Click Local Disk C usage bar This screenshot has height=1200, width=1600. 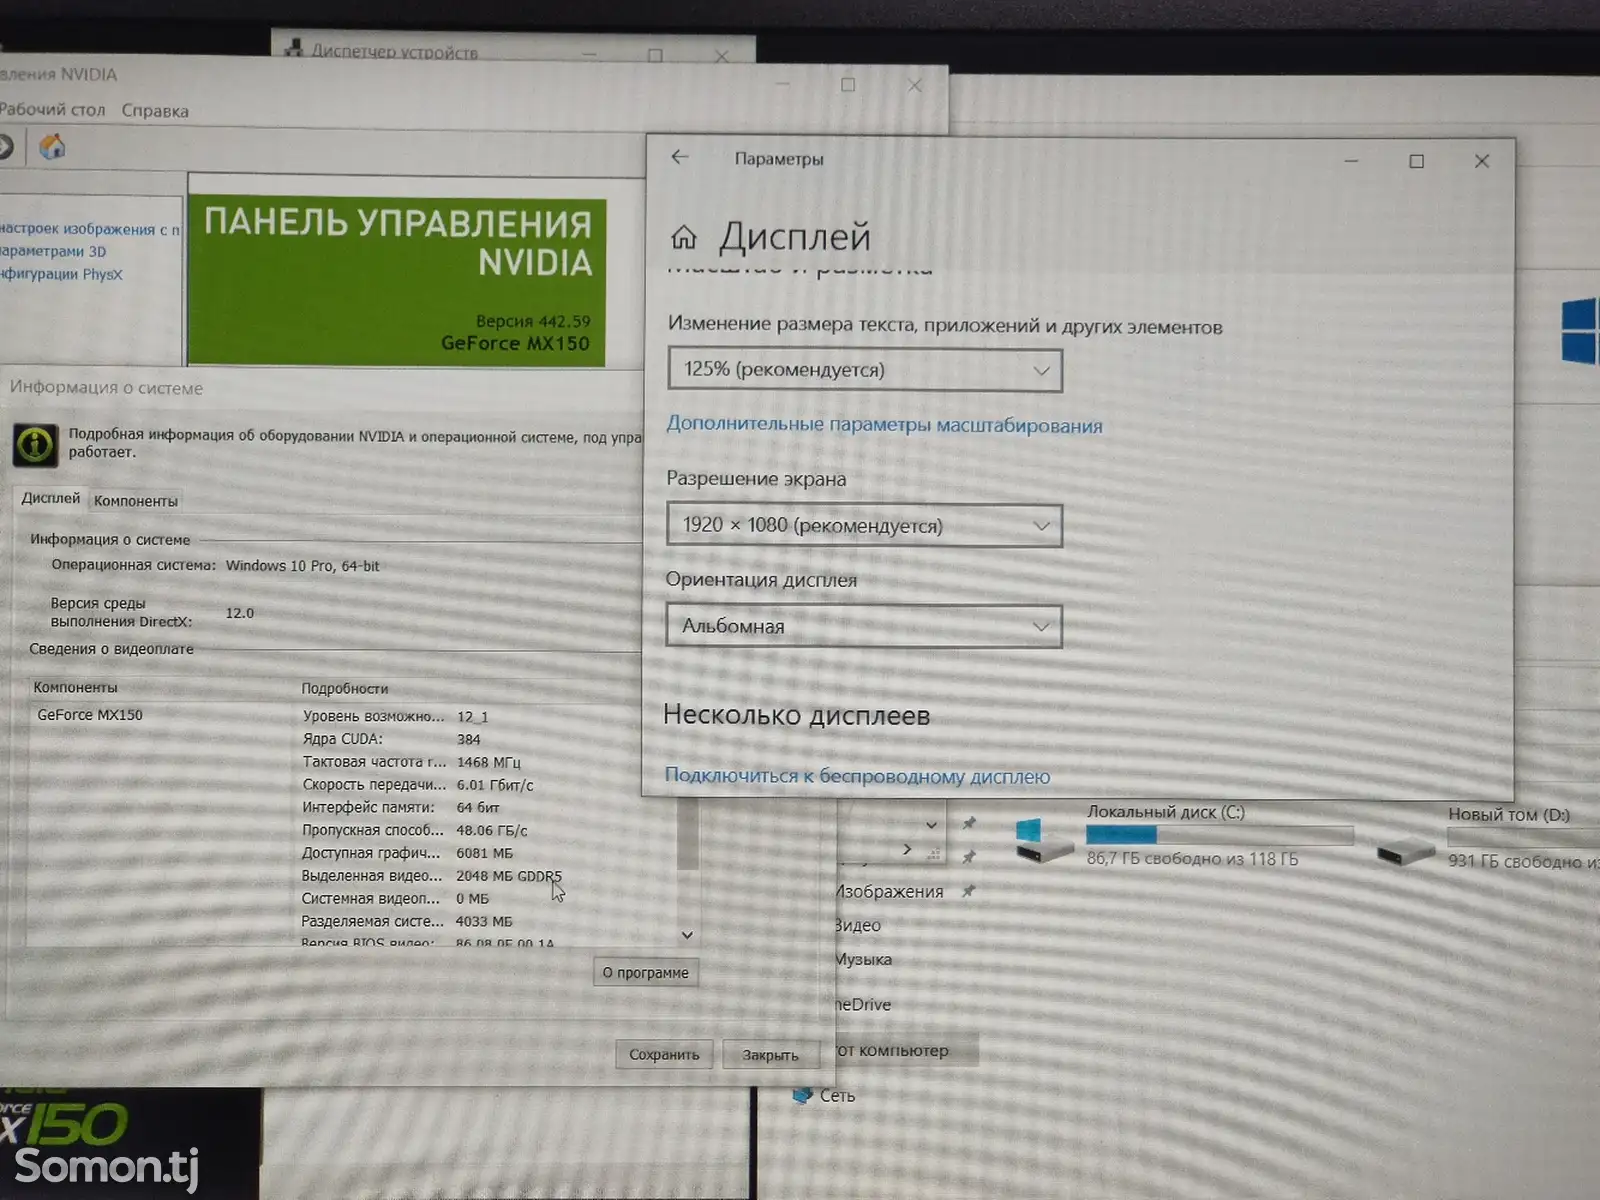point(1219,834)
